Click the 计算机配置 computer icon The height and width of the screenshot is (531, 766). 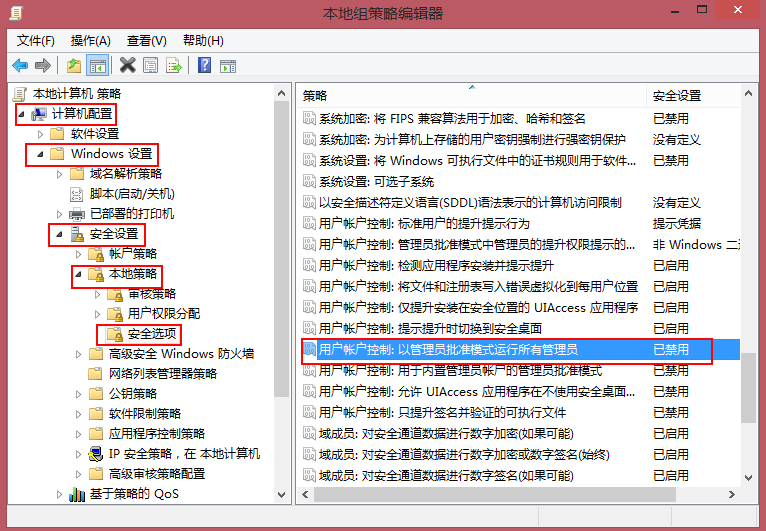click(x=39, y=114)
